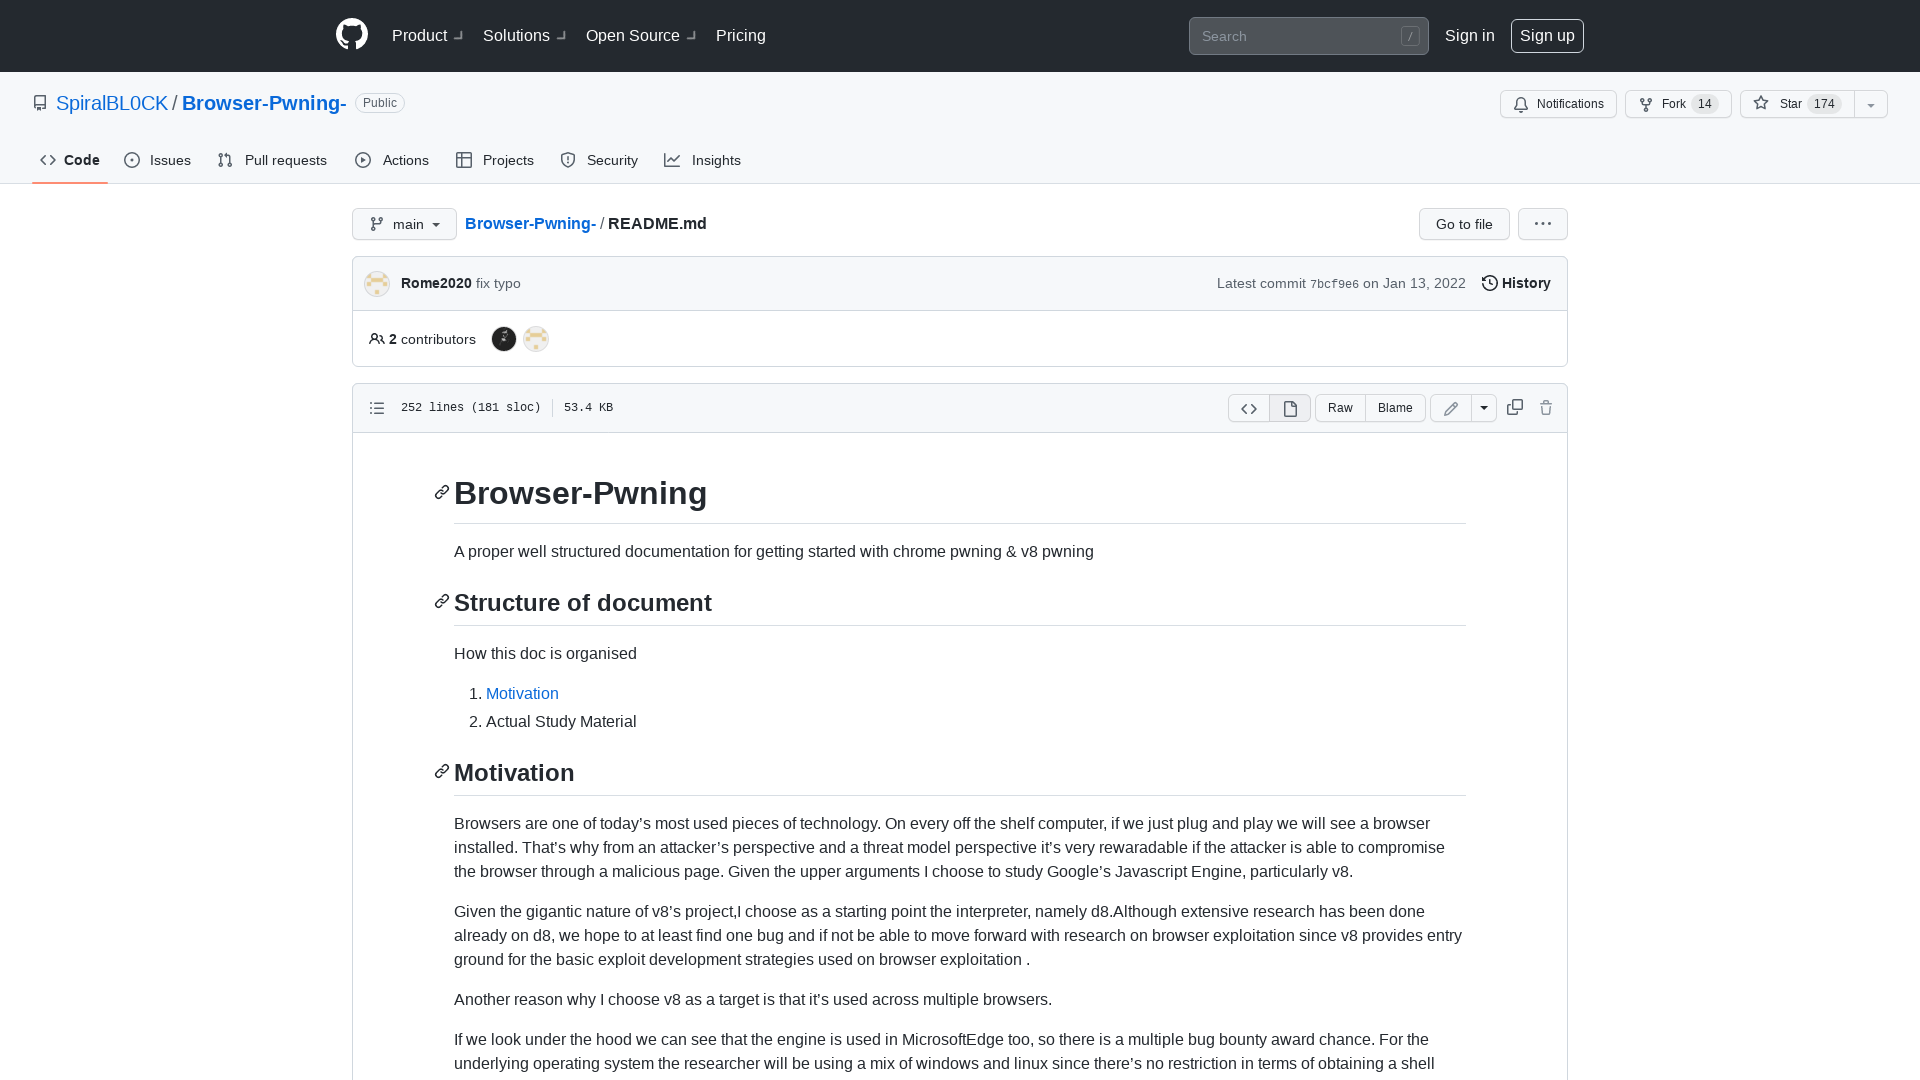Screen dimensions: 1920x1080
Task: Click the fork count 14
Action: [1705, 104]
